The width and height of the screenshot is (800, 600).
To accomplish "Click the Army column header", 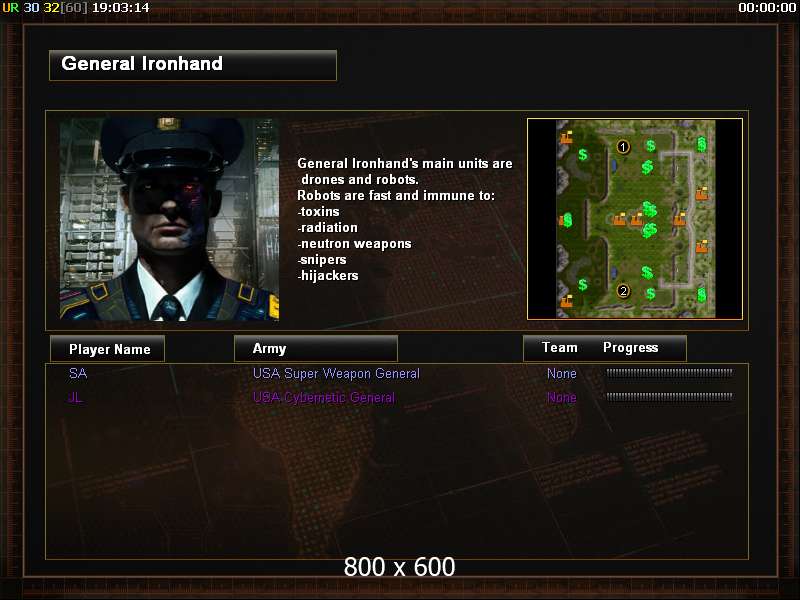I will [x=316, y=348].
